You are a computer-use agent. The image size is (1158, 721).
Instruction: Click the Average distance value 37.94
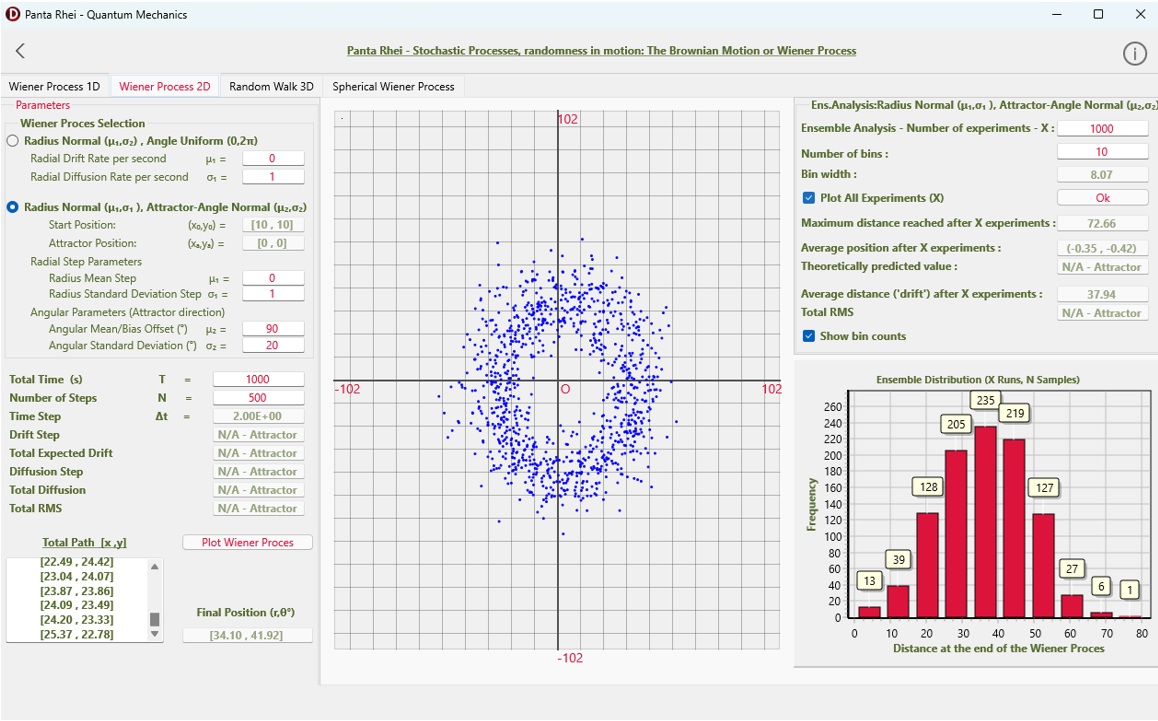pos(1103,294)
